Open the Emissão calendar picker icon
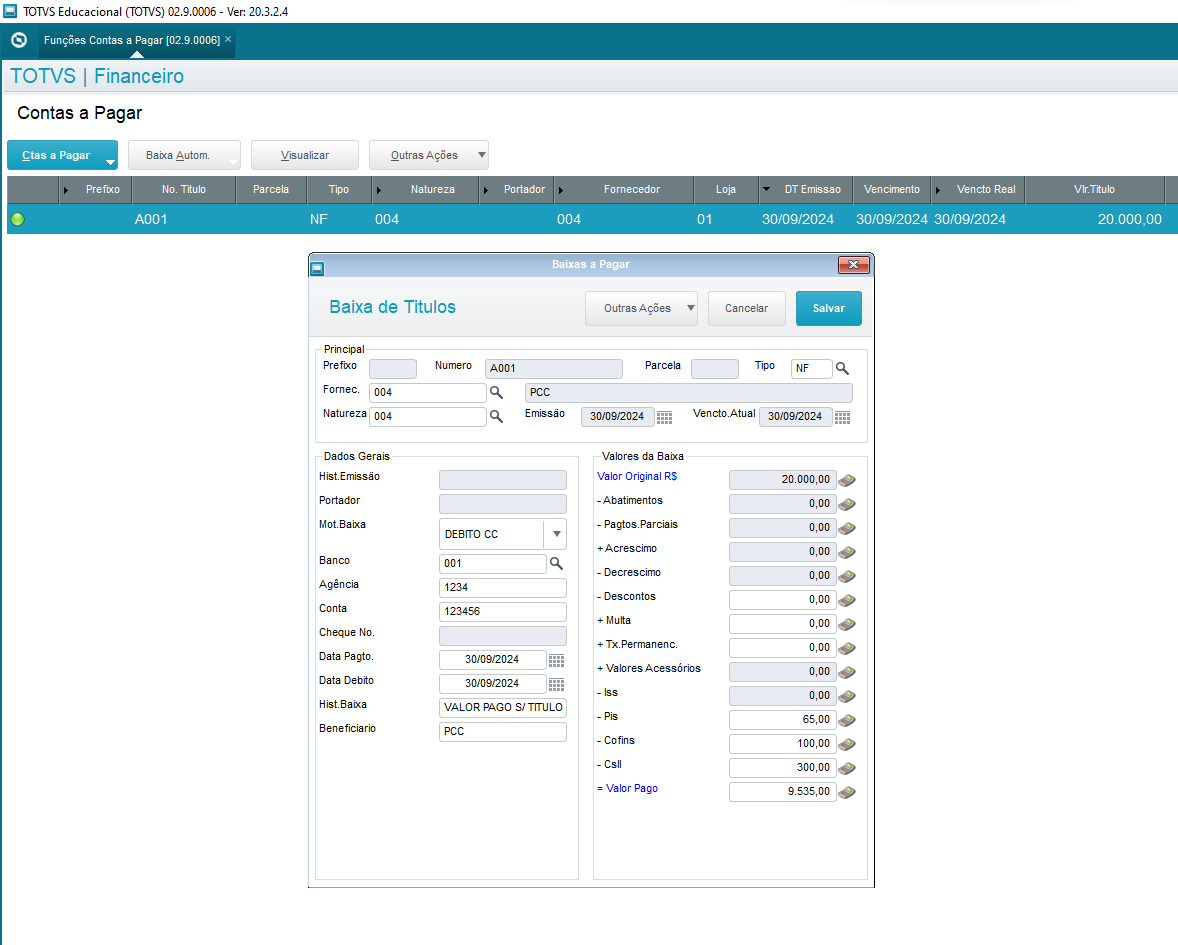The width and height of the screenshot is (1178, 945). coord(664,418)
